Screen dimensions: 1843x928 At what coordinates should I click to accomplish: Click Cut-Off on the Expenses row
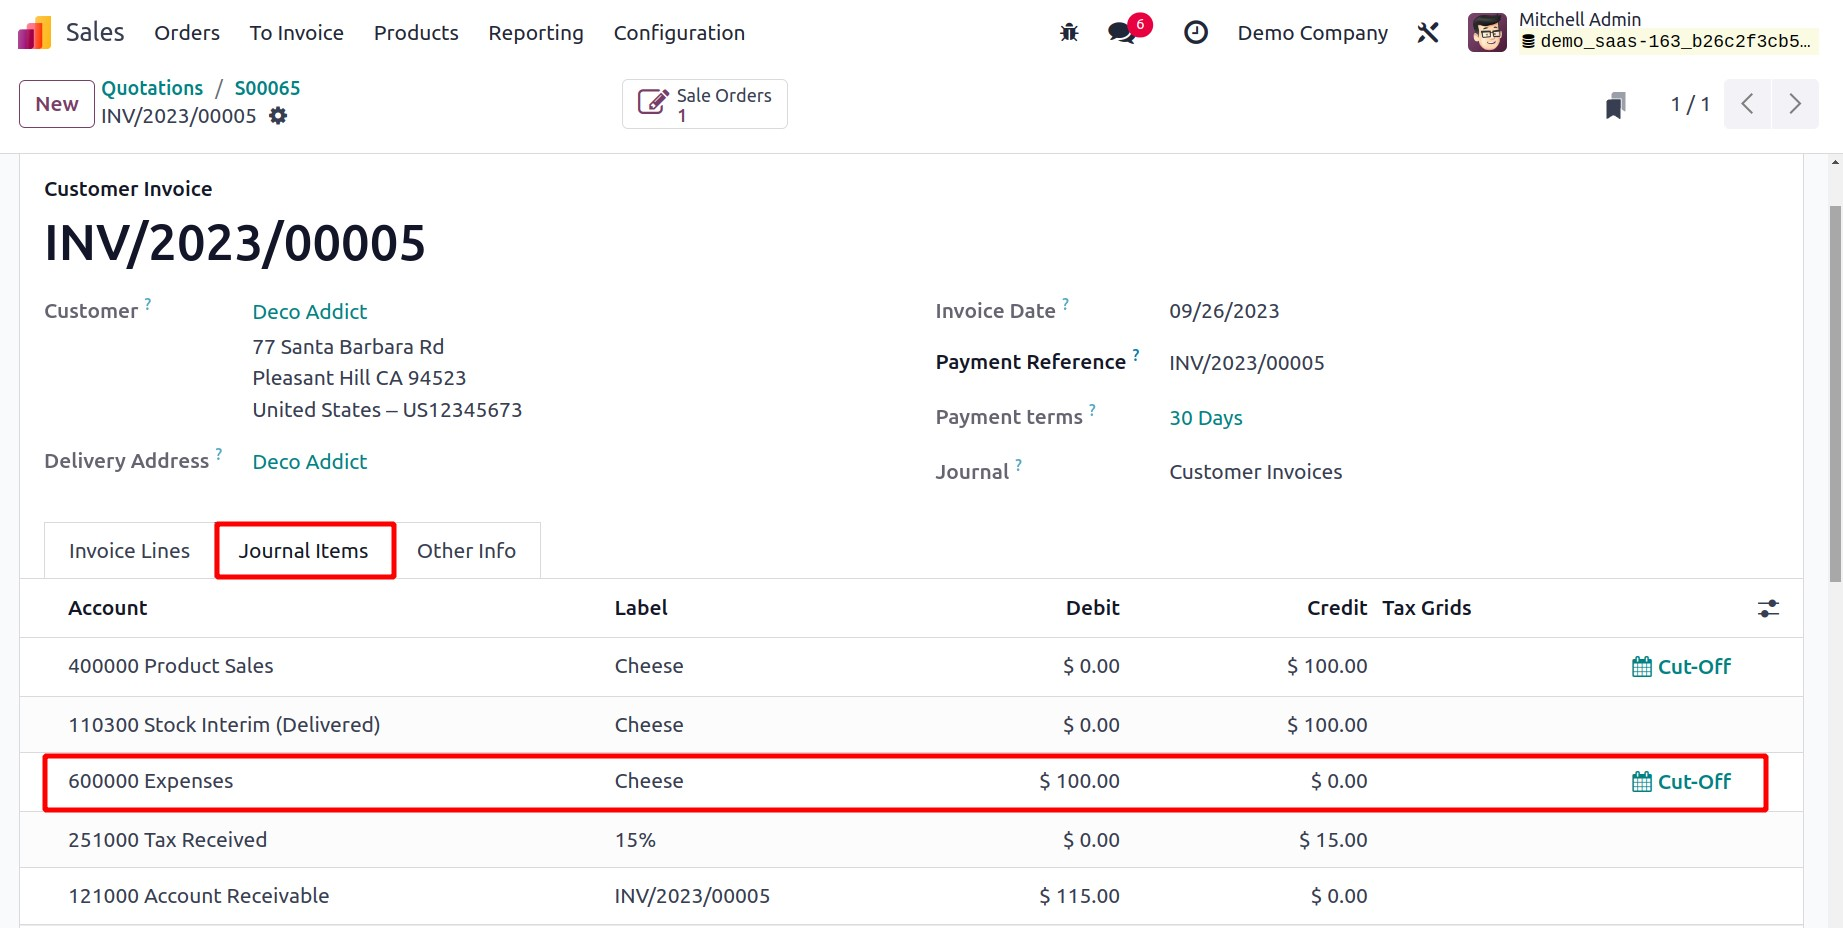point(1681,782)
